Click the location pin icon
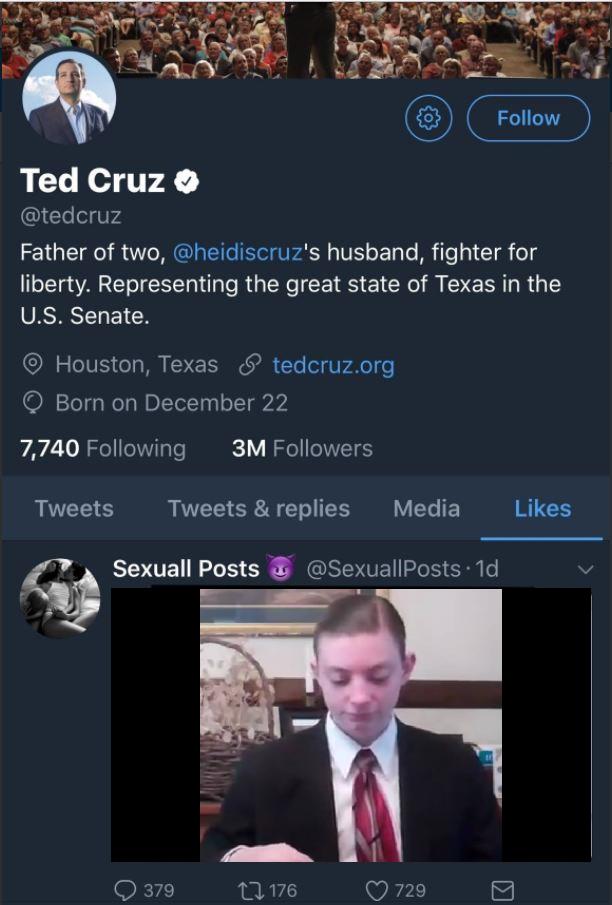 (x=33, y=365)
